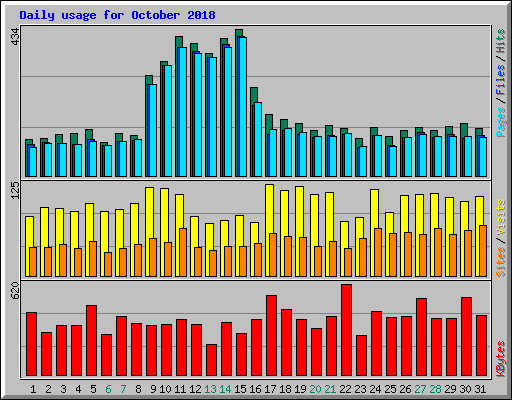Click the orange Sites bar for day 28
The height and width of the screenshot is (400, 512).
pyautogui.click(x=438, y=252)
